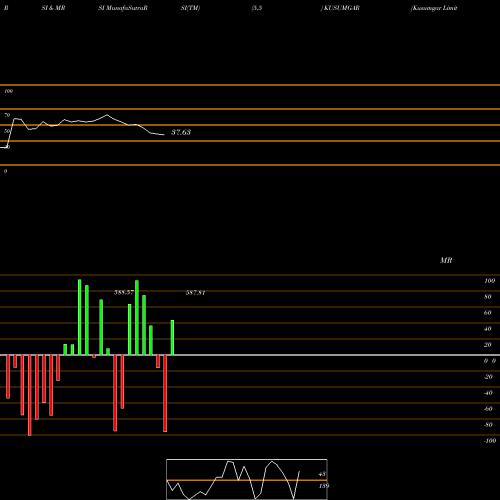This screenshot has width=500, height=500.
Task: Click the '48' value beside the mini chart
Action: (x=322, y=474)
